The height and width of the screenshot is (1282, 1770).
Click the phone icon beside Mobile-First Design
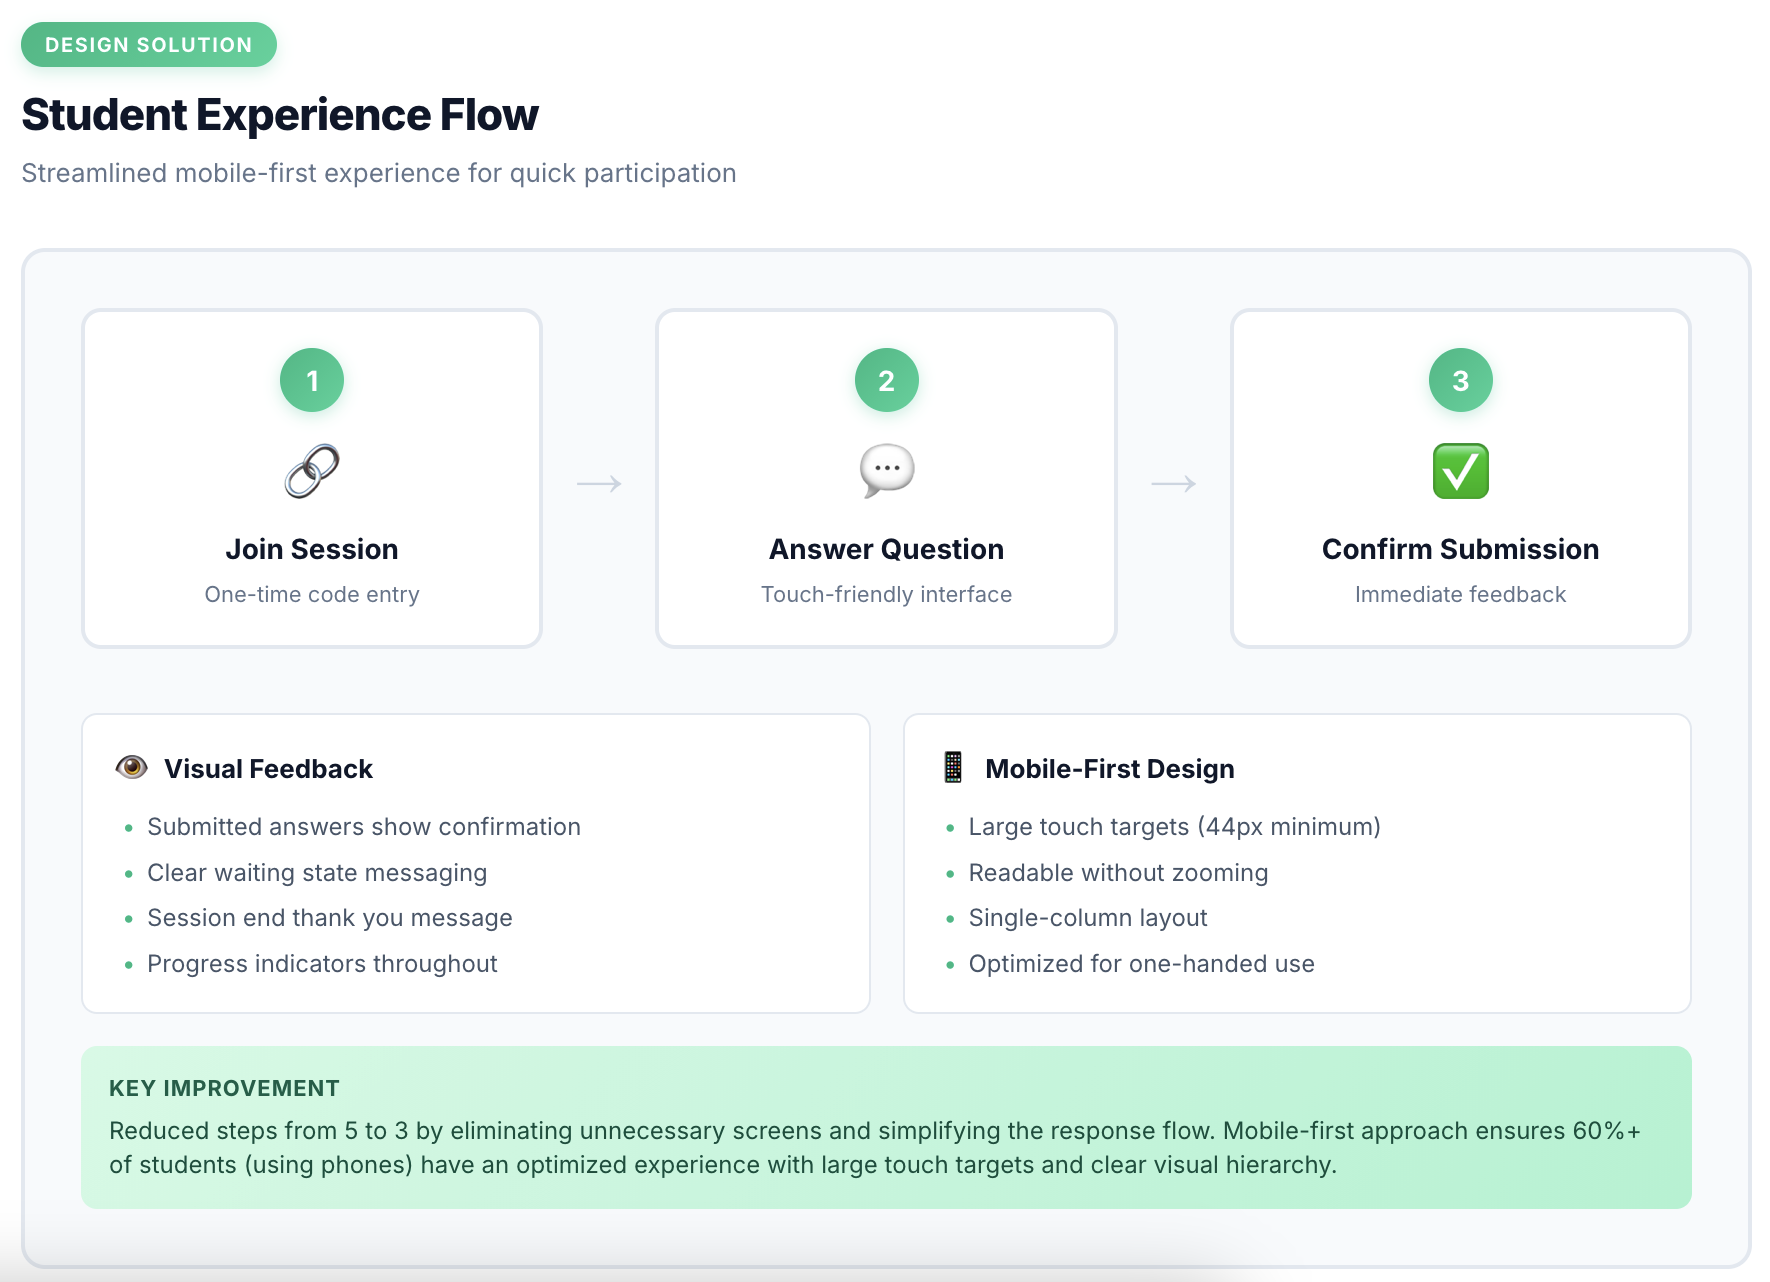(953, 767)
